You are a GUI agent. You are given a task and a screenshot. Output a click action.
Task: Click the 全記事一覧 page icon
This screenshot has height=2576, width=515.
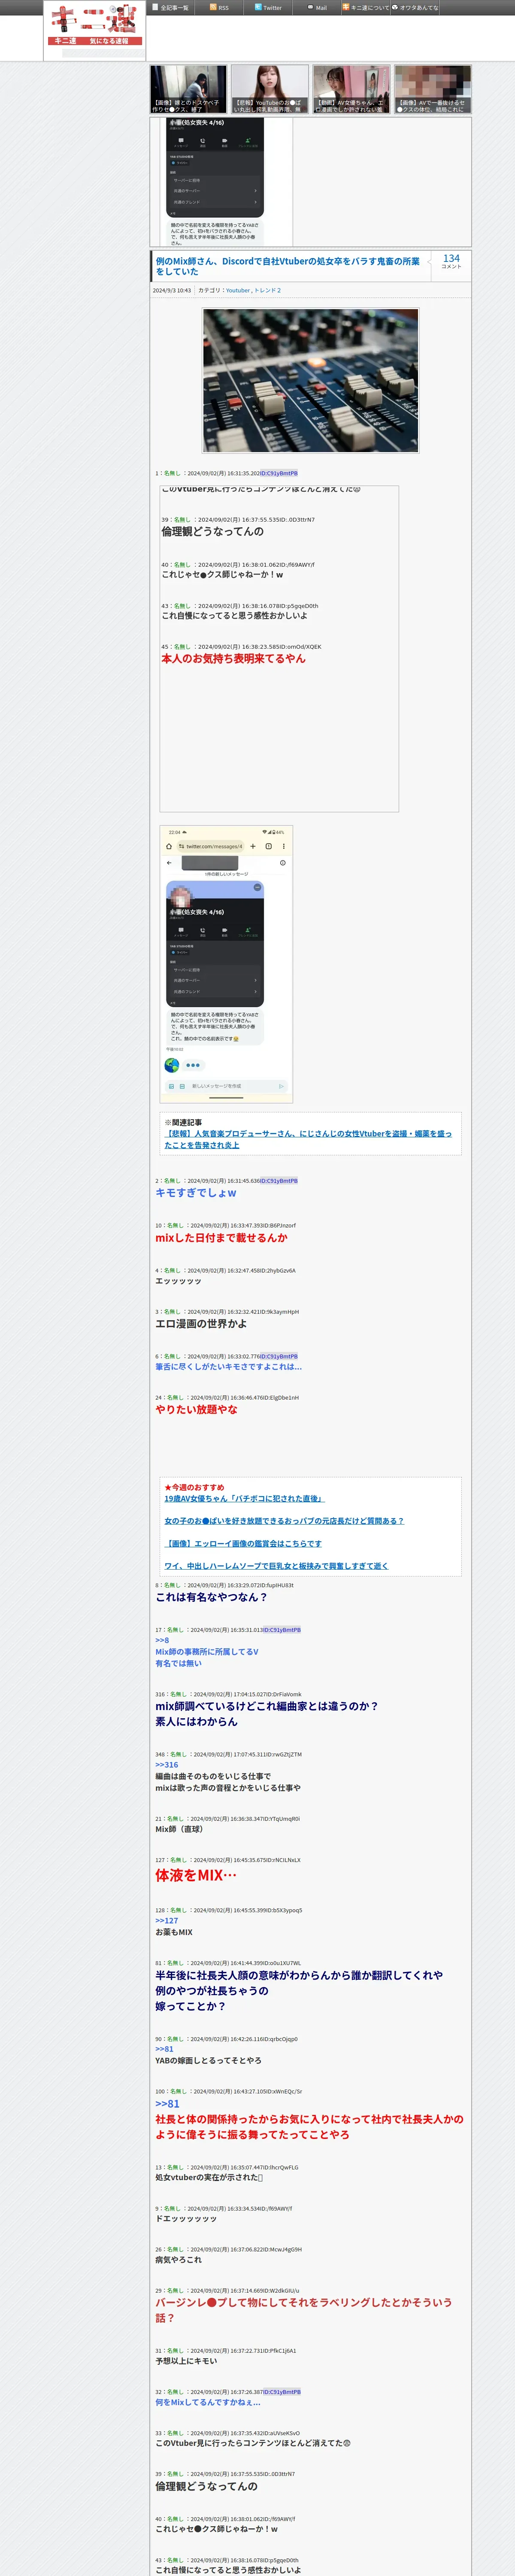coord(155,7)
